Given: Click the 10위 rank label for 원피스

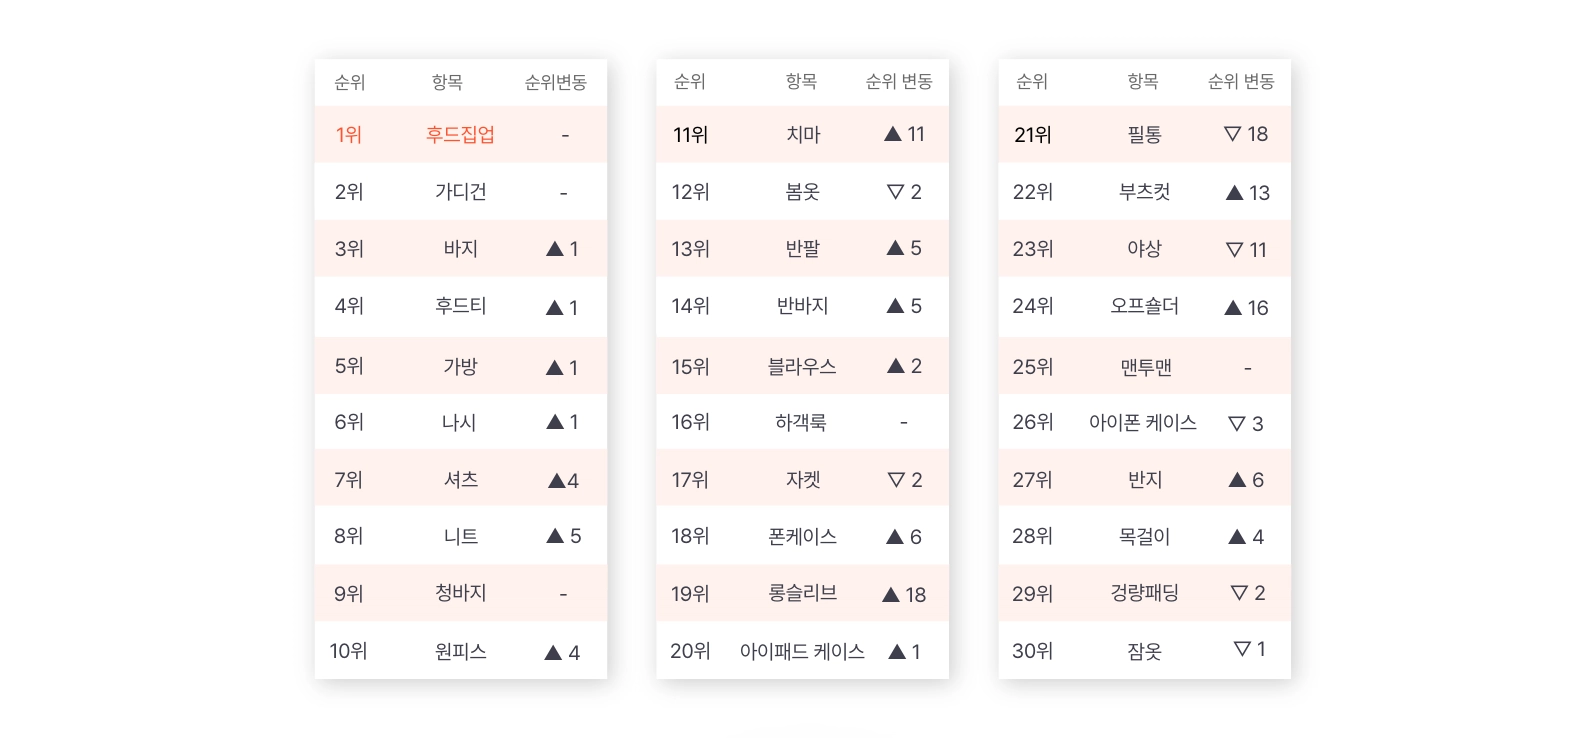Looking at the screenshot, I should (x=349, y=651).
